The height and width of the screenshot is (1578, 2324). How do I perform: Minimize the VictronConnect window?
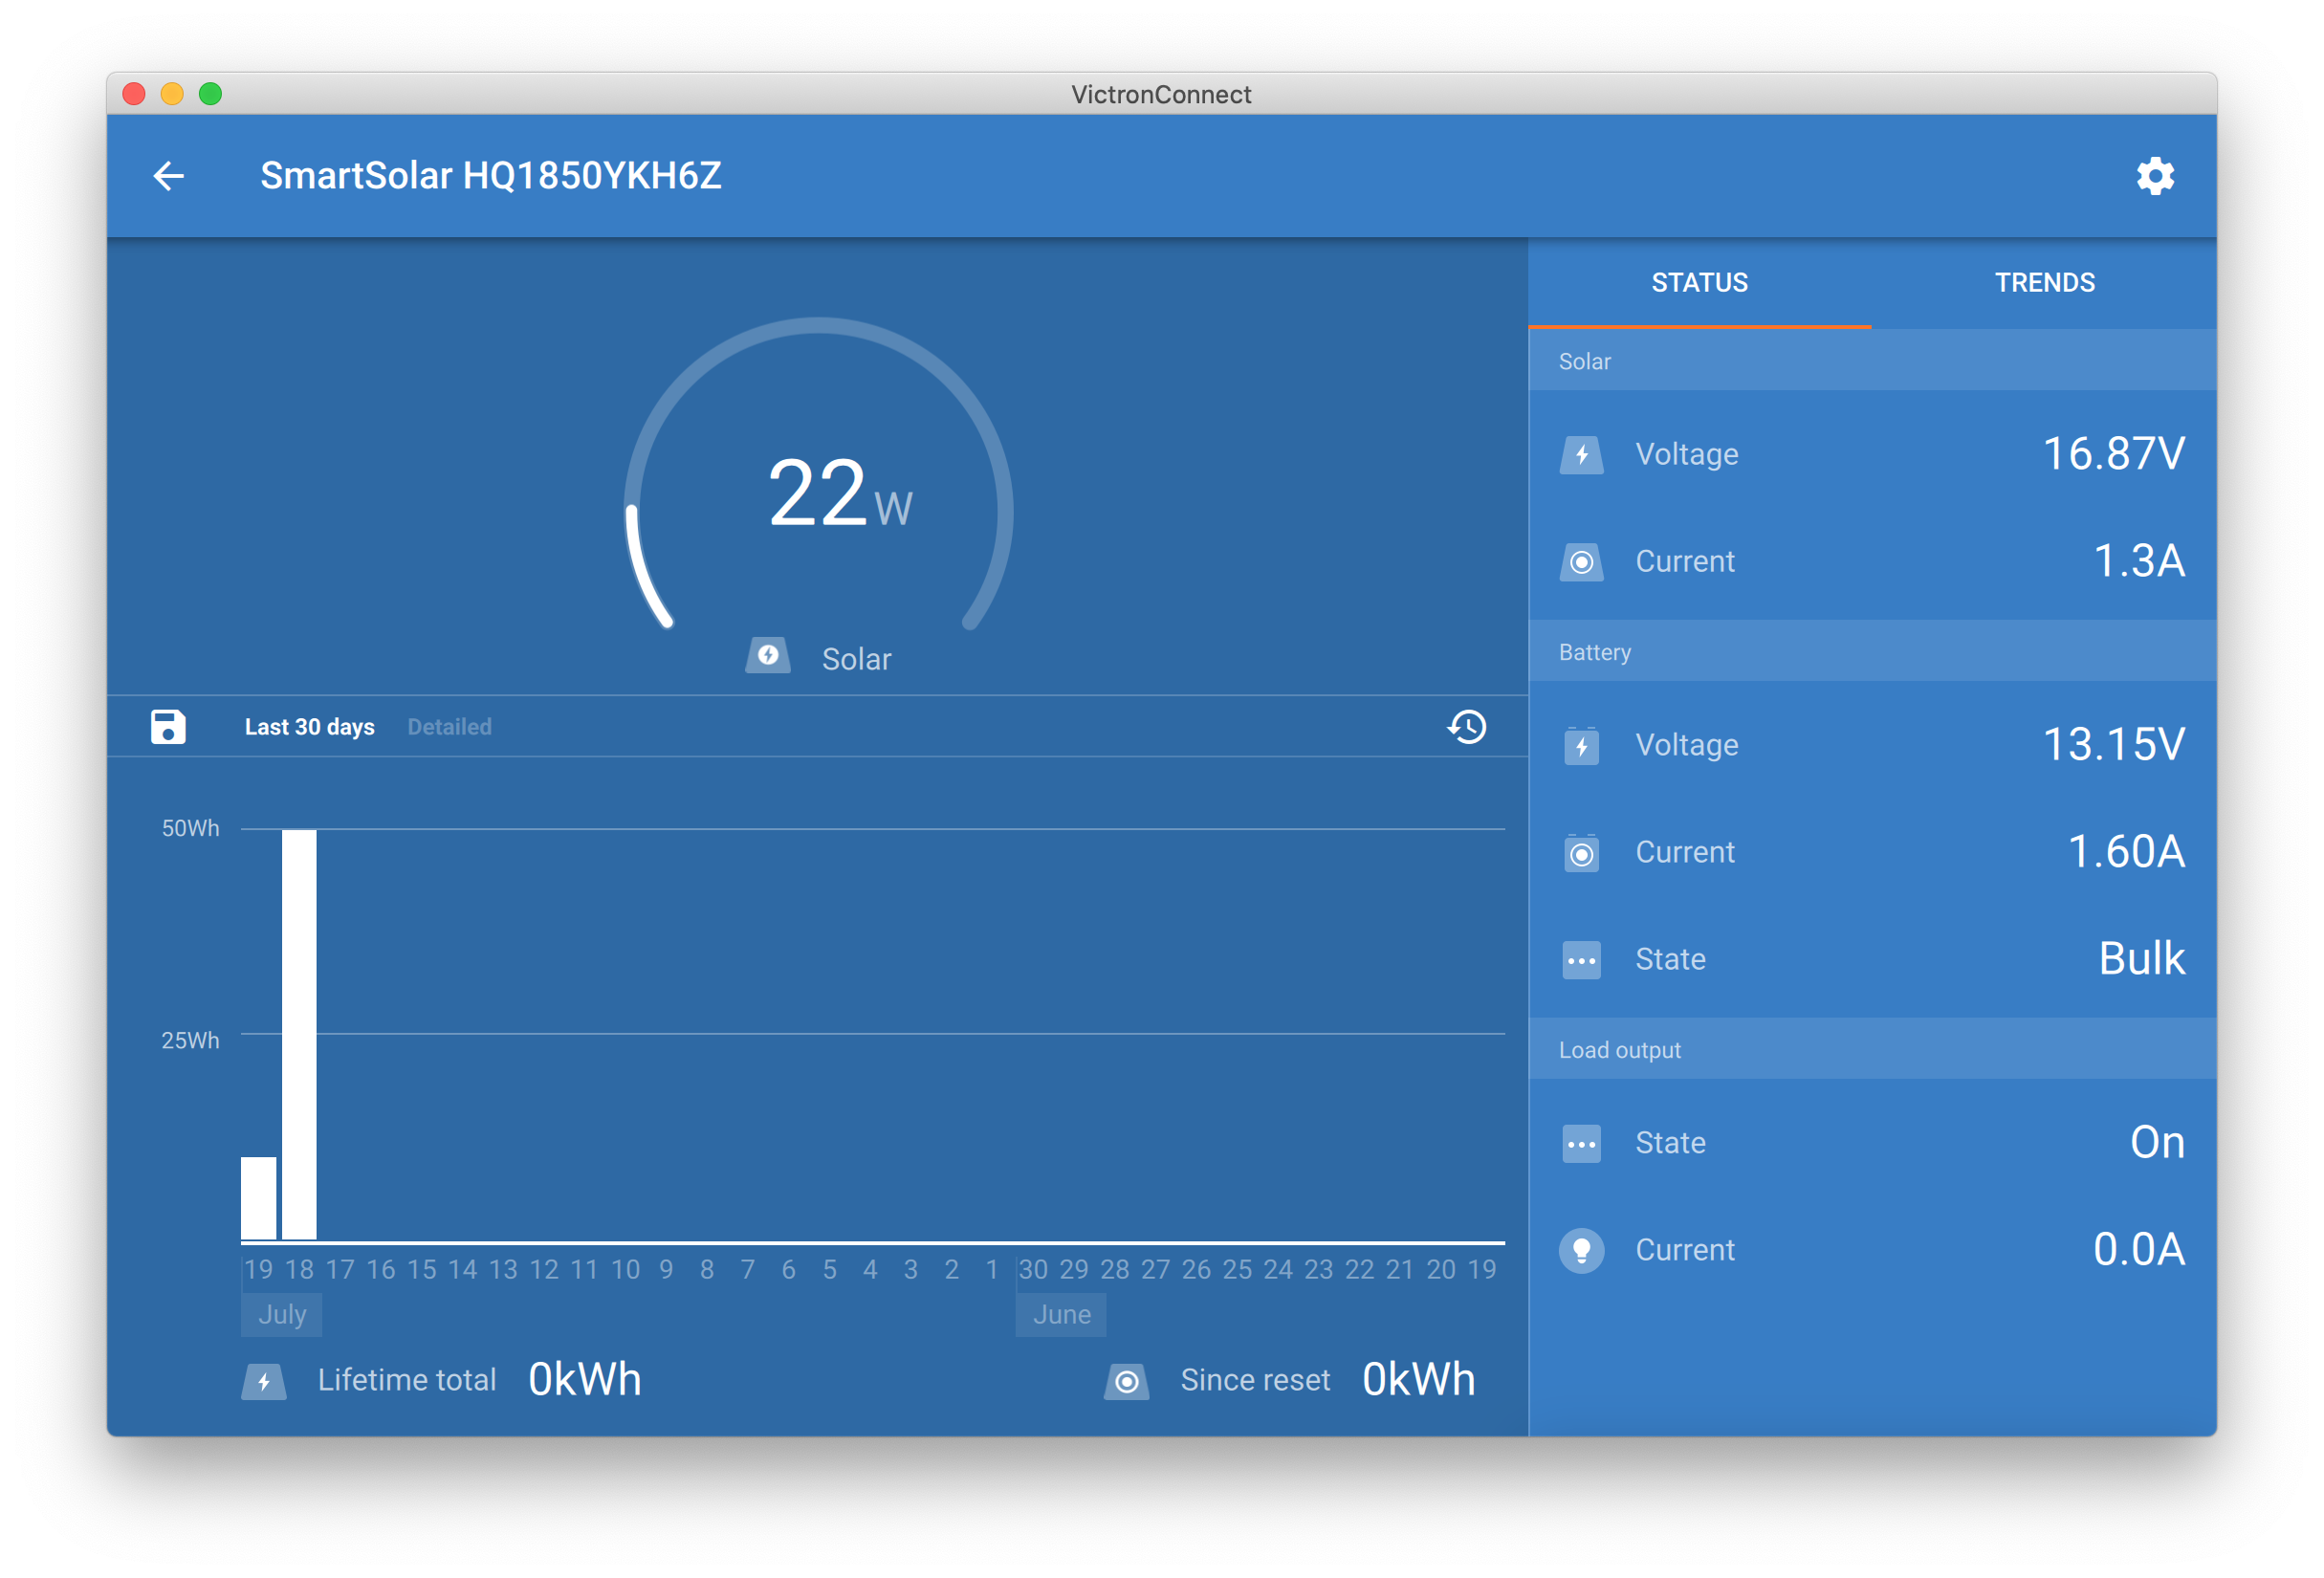[x=172, y=94]
